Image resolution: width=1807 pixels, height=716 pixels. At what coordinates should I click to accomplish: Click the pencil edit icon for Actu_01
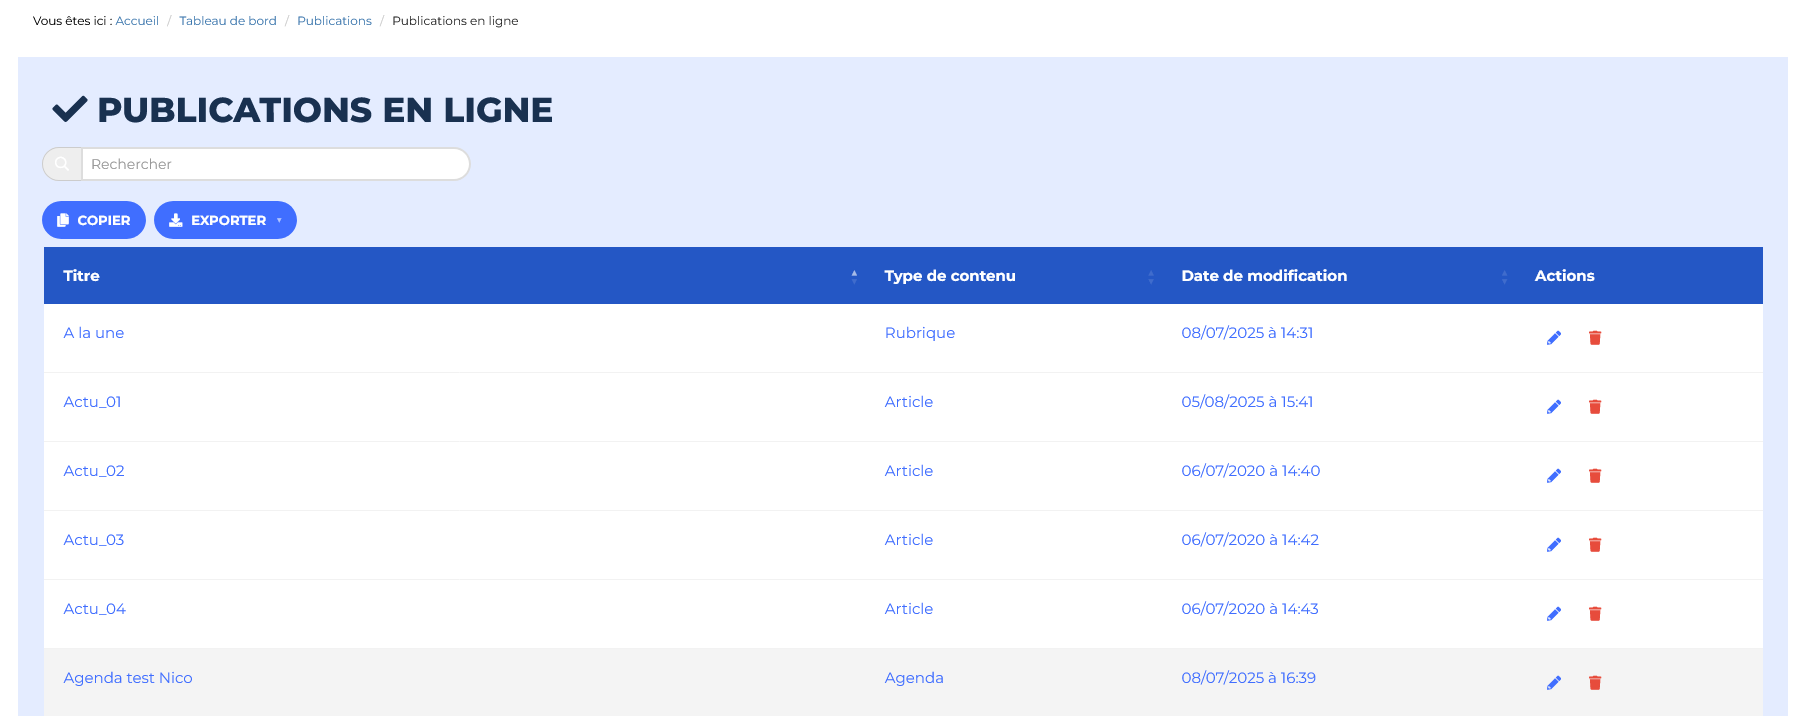coord(1553,407)
